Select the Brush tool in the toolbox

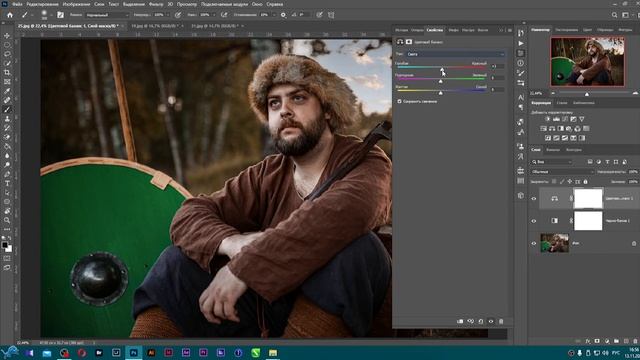tap(7, 109)
